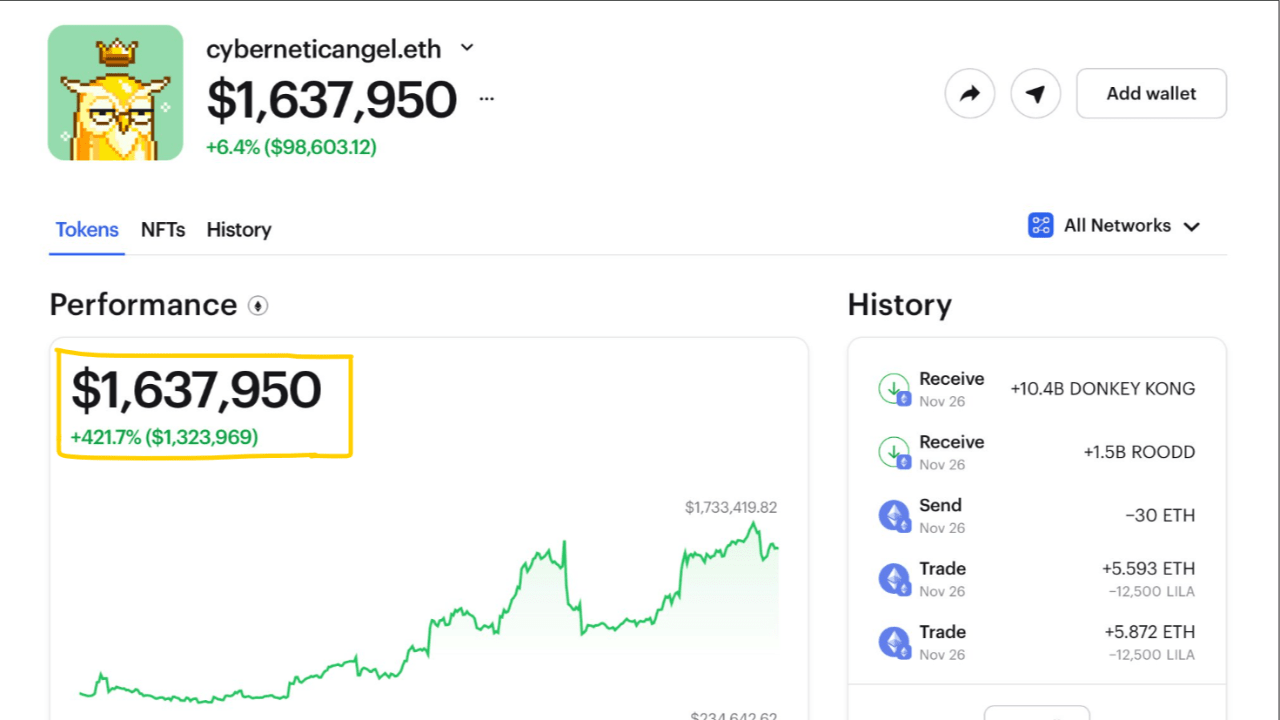Open the All Networks dropdown
1280x720 pixels.
point(1115,225)
